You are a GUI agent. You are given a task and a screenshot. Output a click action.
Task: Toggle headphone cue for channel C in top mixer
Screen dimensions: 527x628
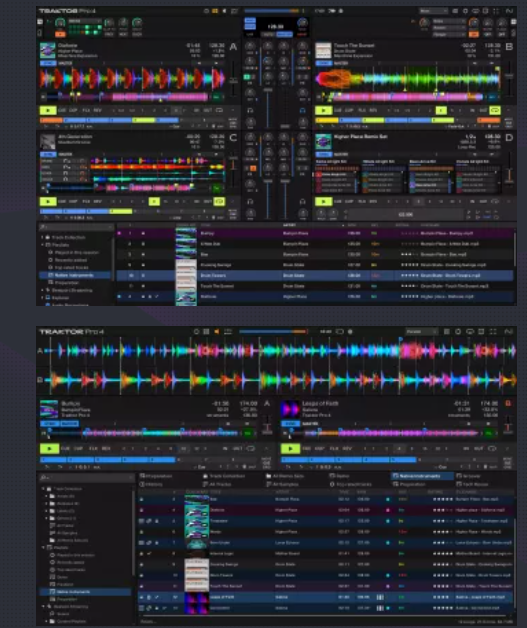tap(250, 201)
